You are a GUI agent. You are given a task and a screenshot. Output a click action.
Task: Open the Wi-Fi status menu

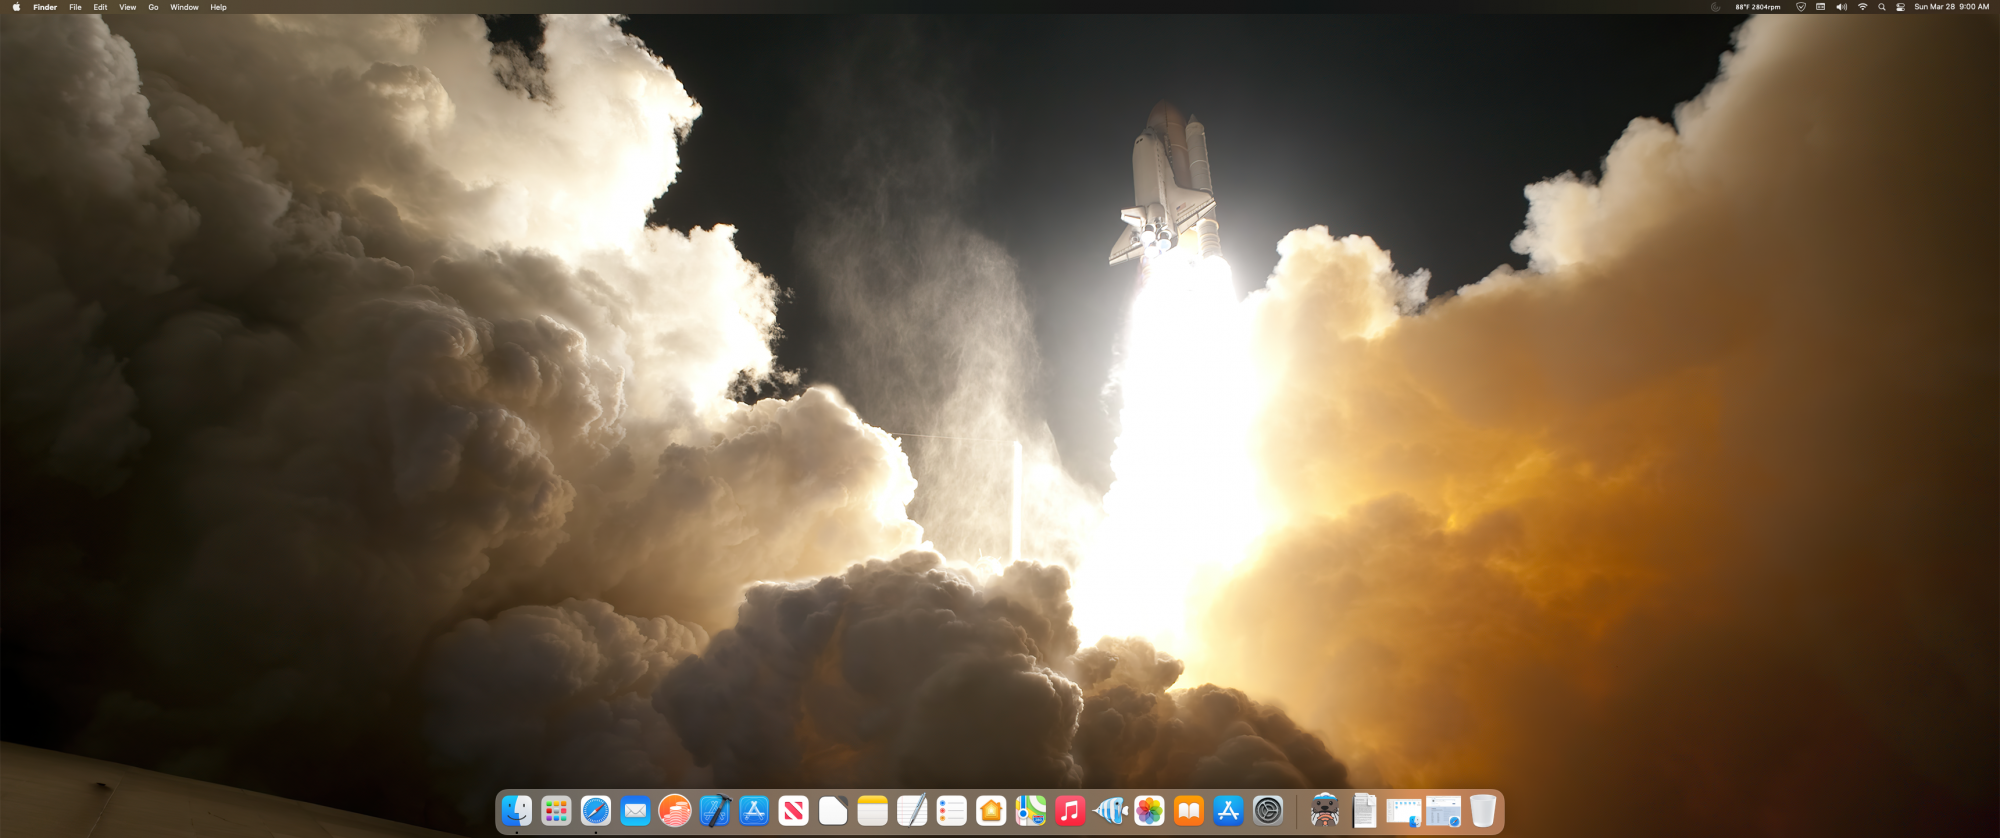tap(1862, 7)
